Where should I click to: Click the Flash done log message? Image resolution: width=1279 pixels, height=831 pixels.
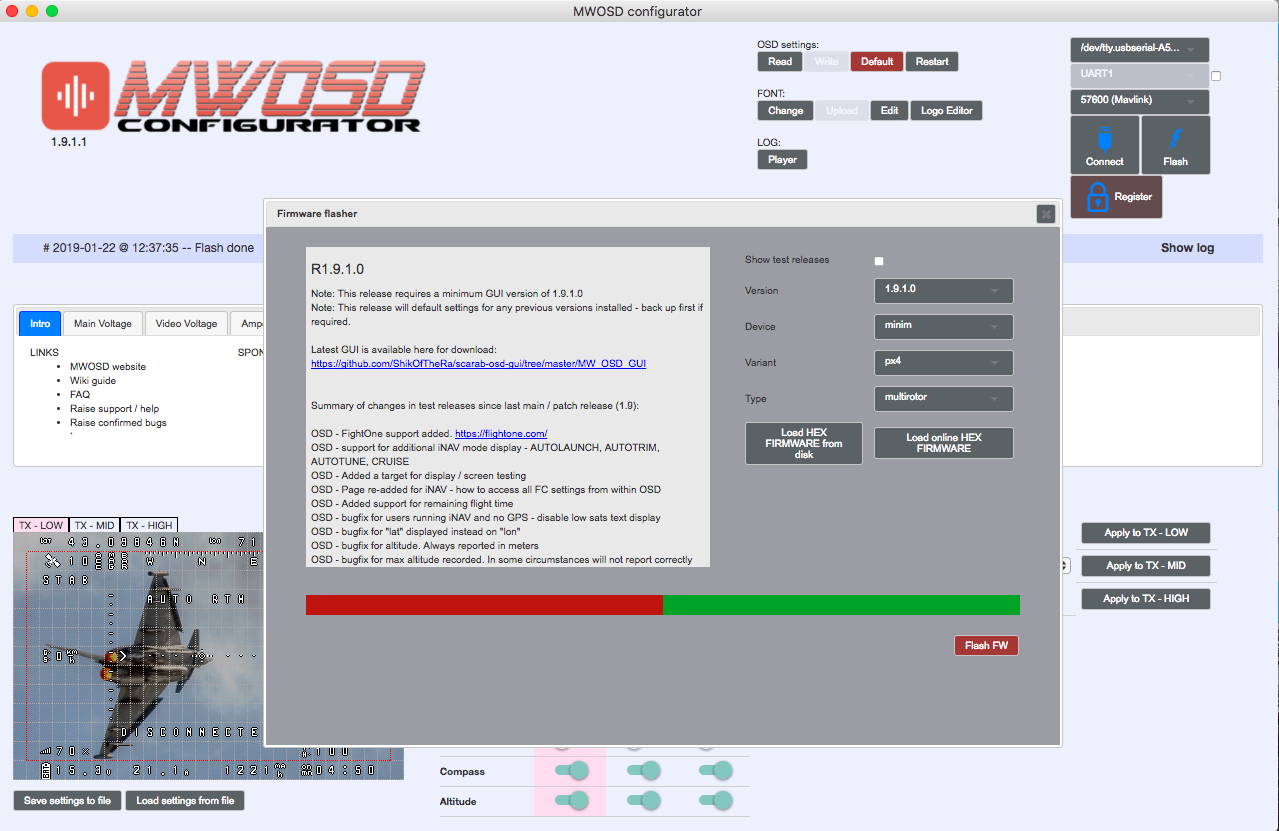(149, 248)
